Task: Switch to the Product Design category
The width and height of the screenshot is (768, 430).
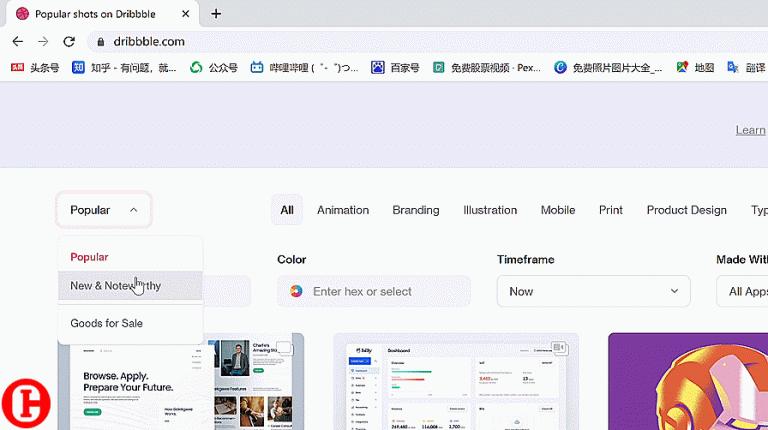Action: (x=687, y=210)
